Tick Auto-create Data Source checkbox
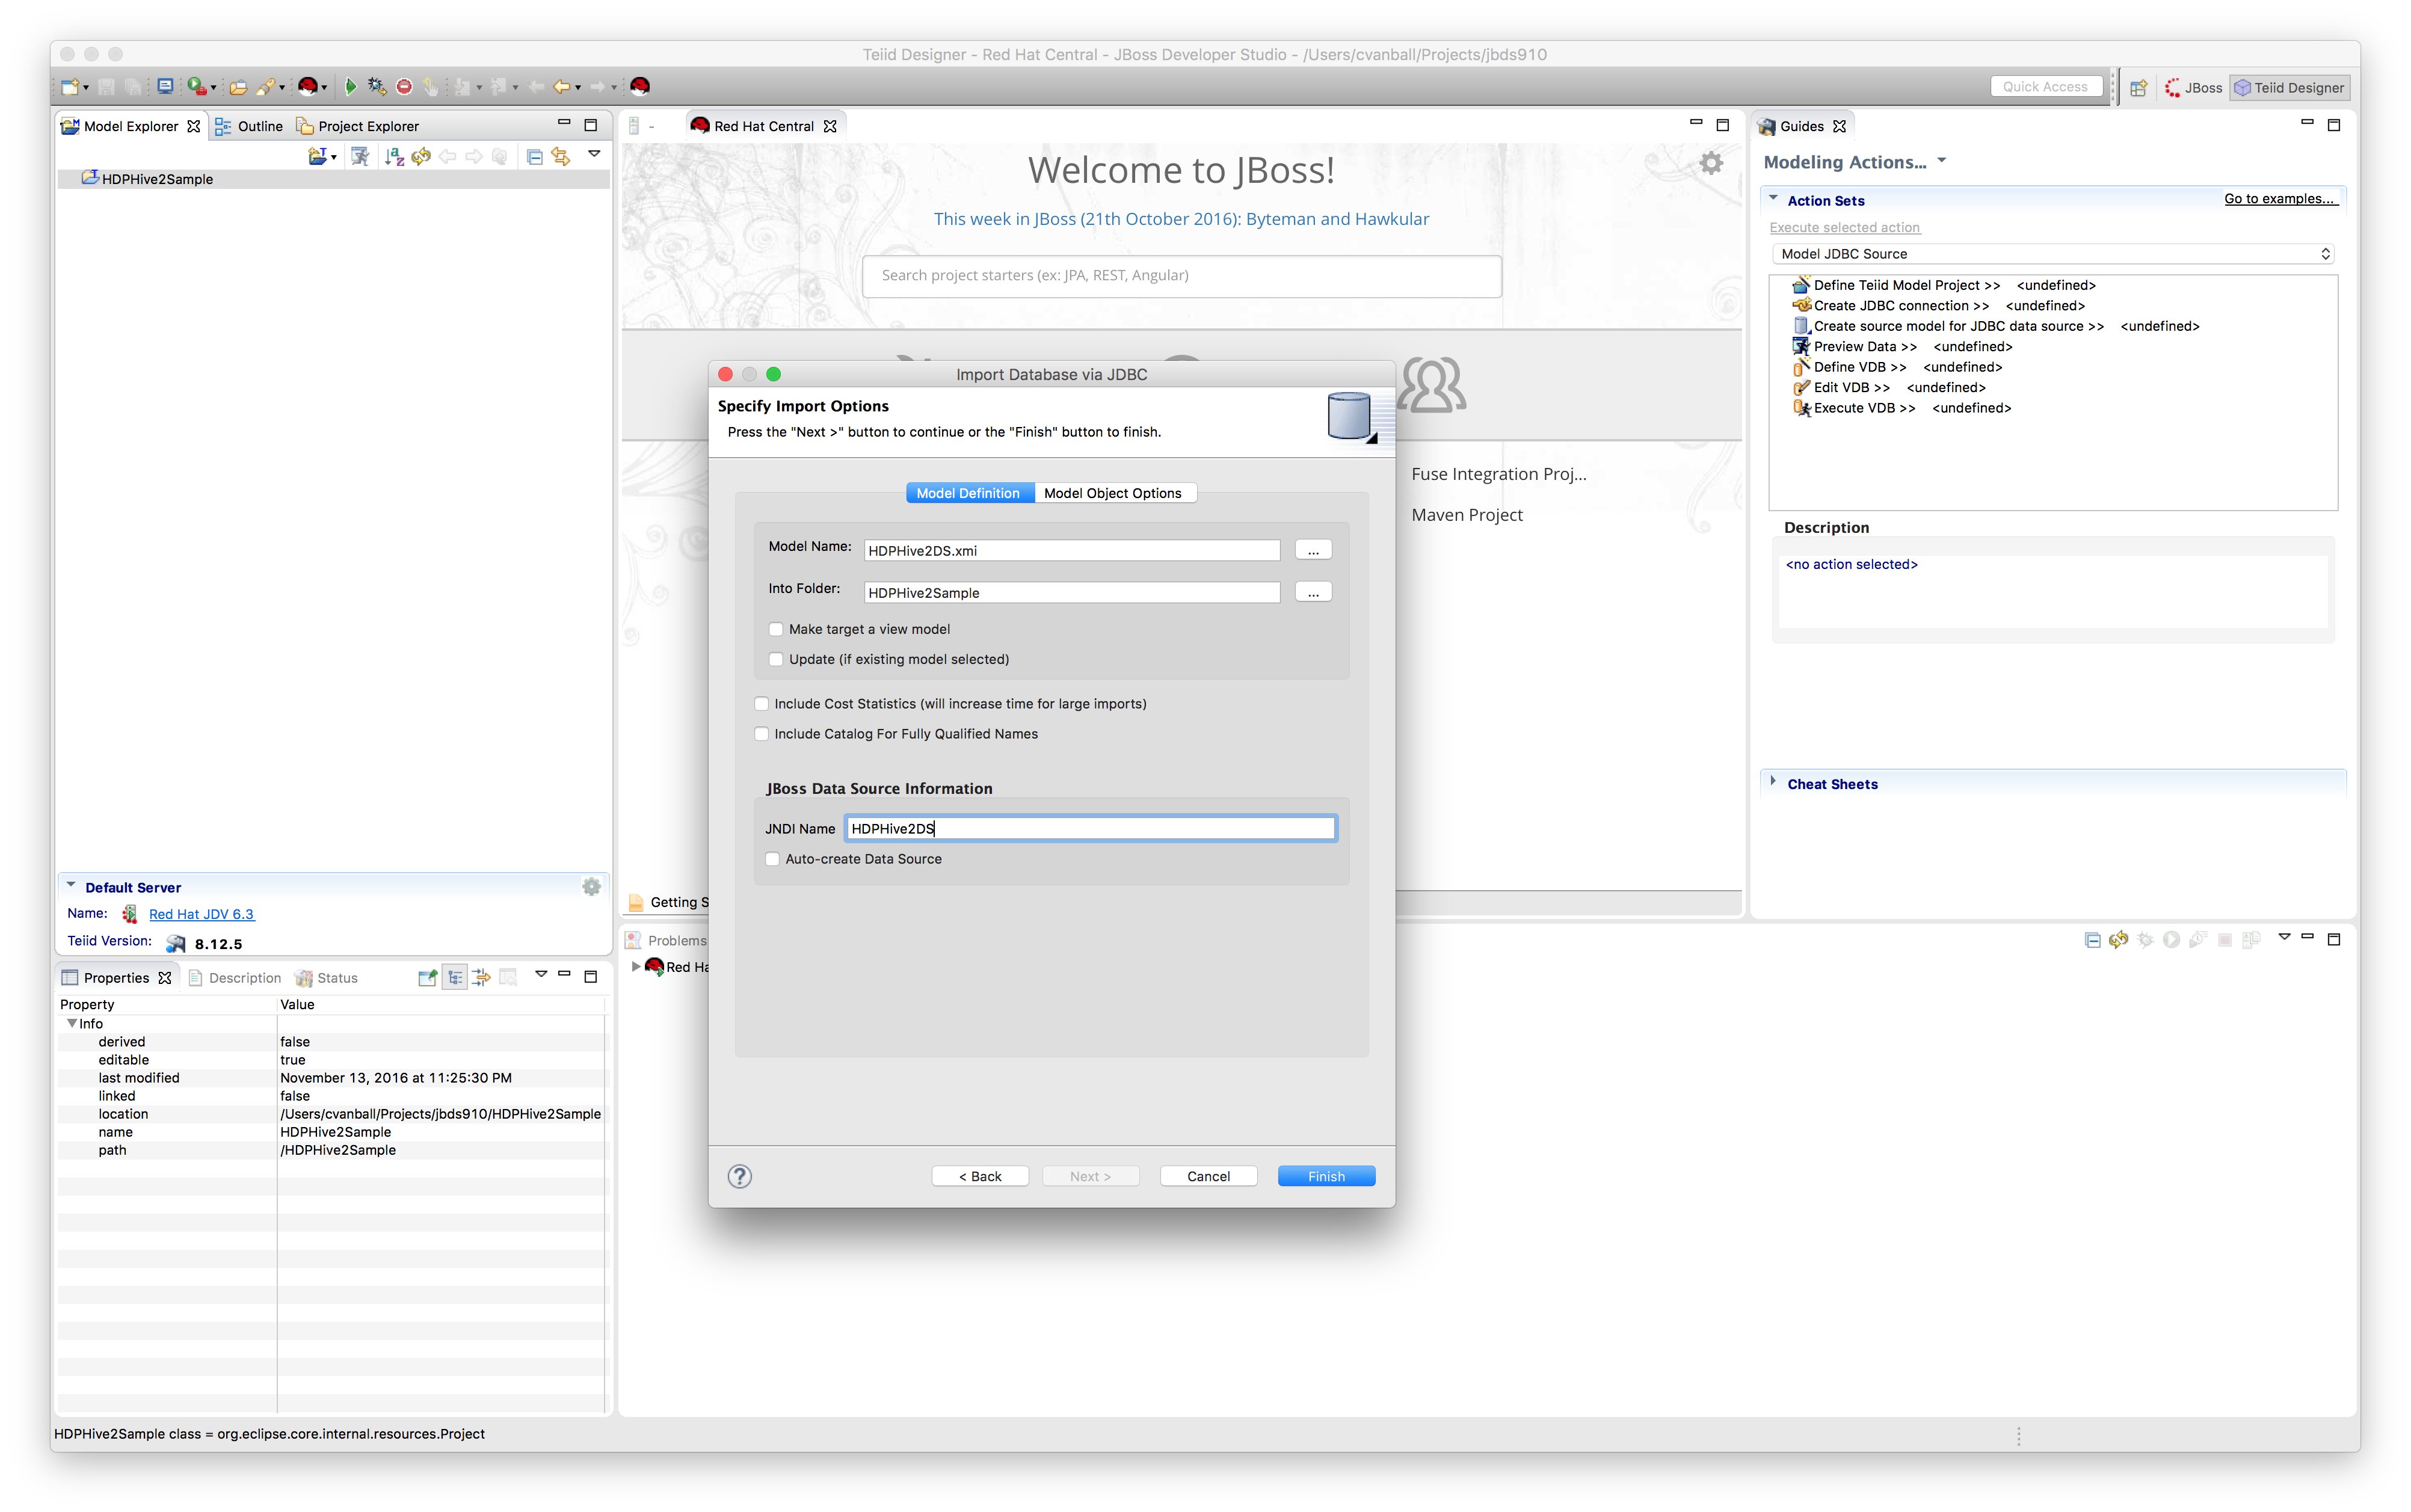 point(772,859)
